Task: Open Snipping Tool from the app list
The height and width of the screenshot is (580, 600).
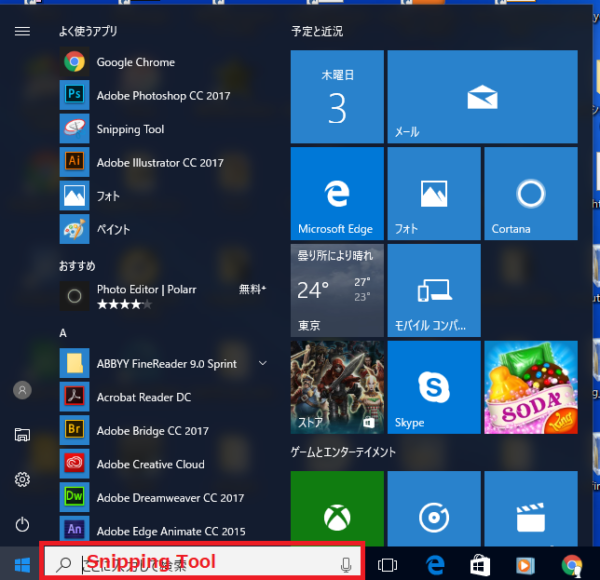Action: click(163, 129)
